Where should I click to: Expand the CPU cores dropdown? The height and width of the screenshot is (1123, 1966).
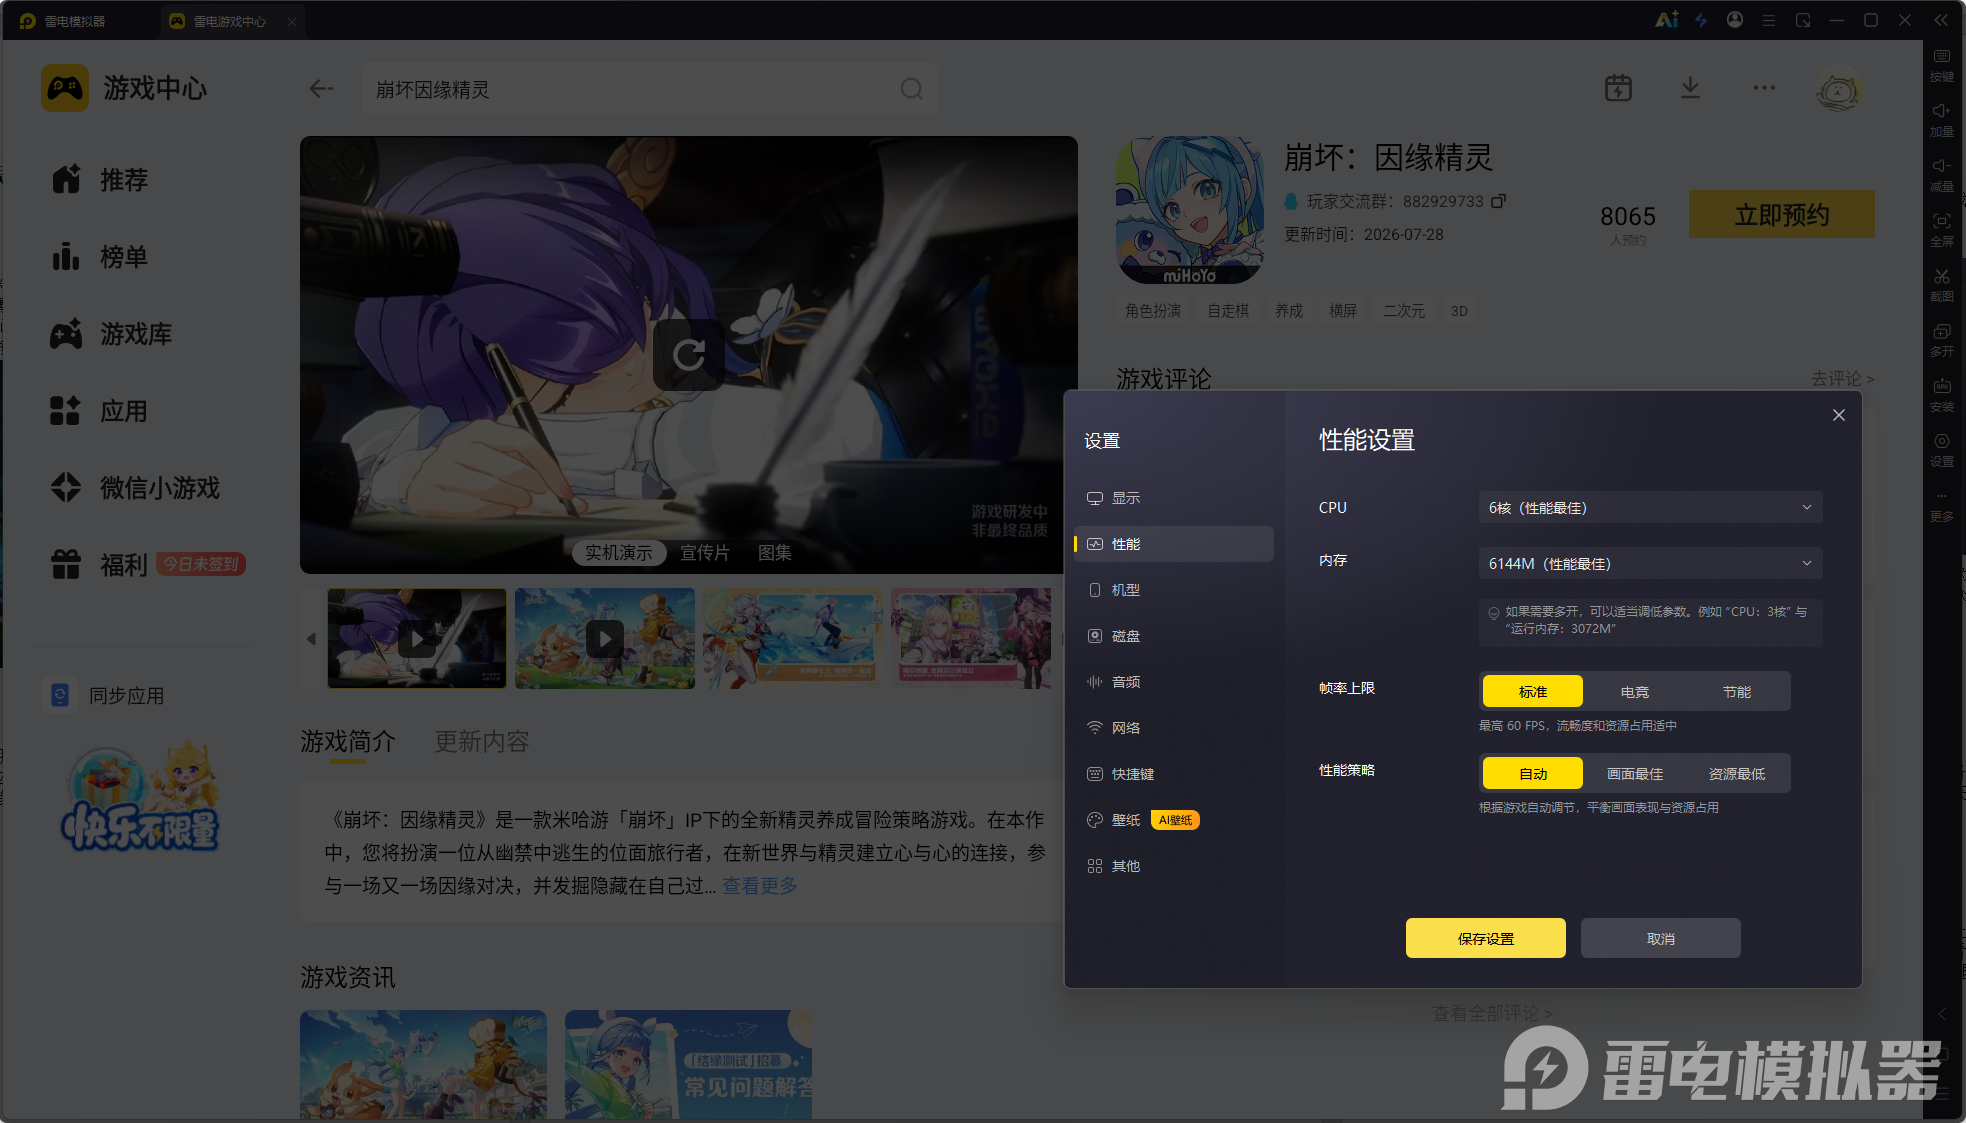[x=1650, y=508]
